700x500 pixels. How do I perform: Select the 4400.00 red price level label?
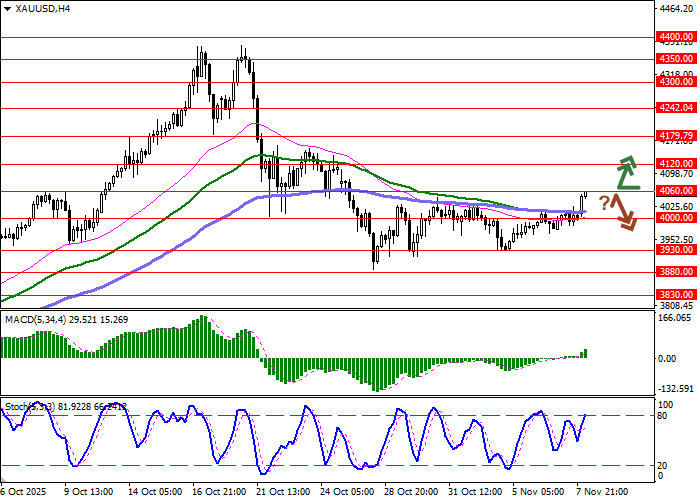(677, 36)
